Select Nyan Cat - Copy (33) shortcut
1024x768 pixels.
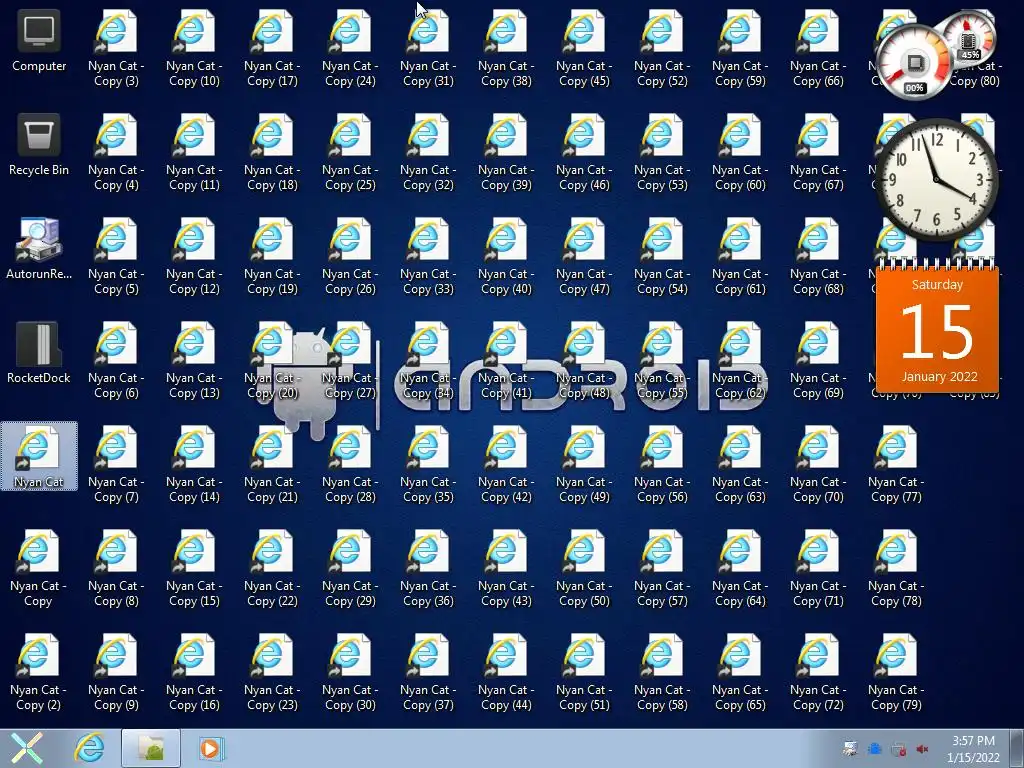point(428,256)
